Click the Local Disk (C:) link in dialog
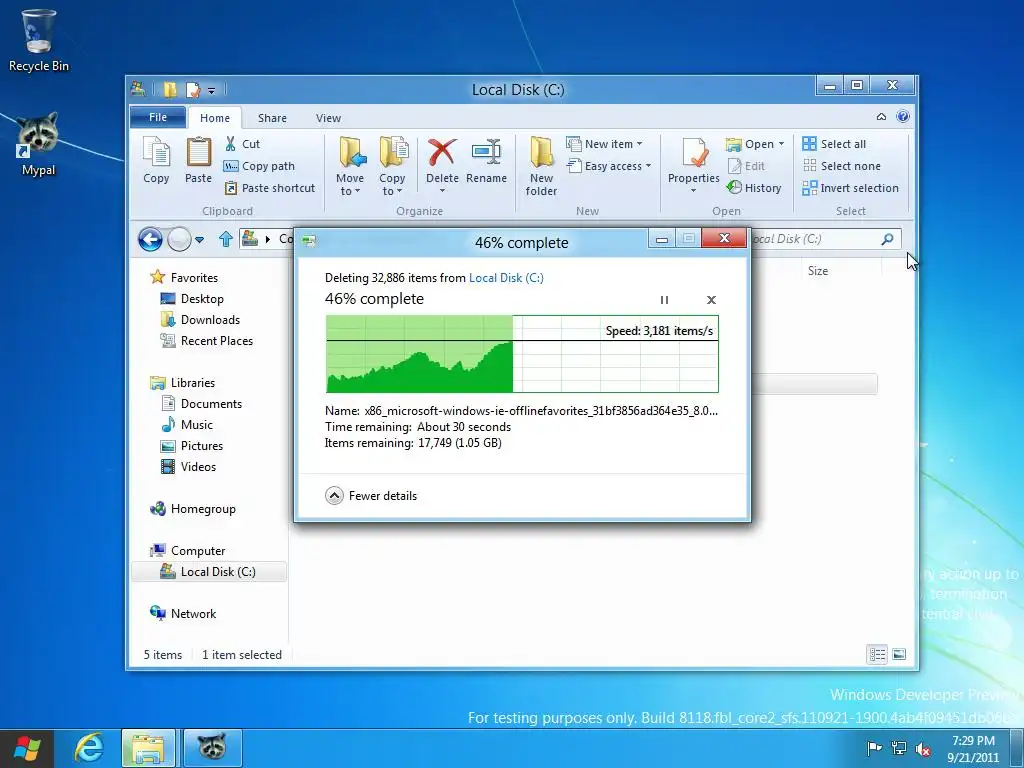 506,278
